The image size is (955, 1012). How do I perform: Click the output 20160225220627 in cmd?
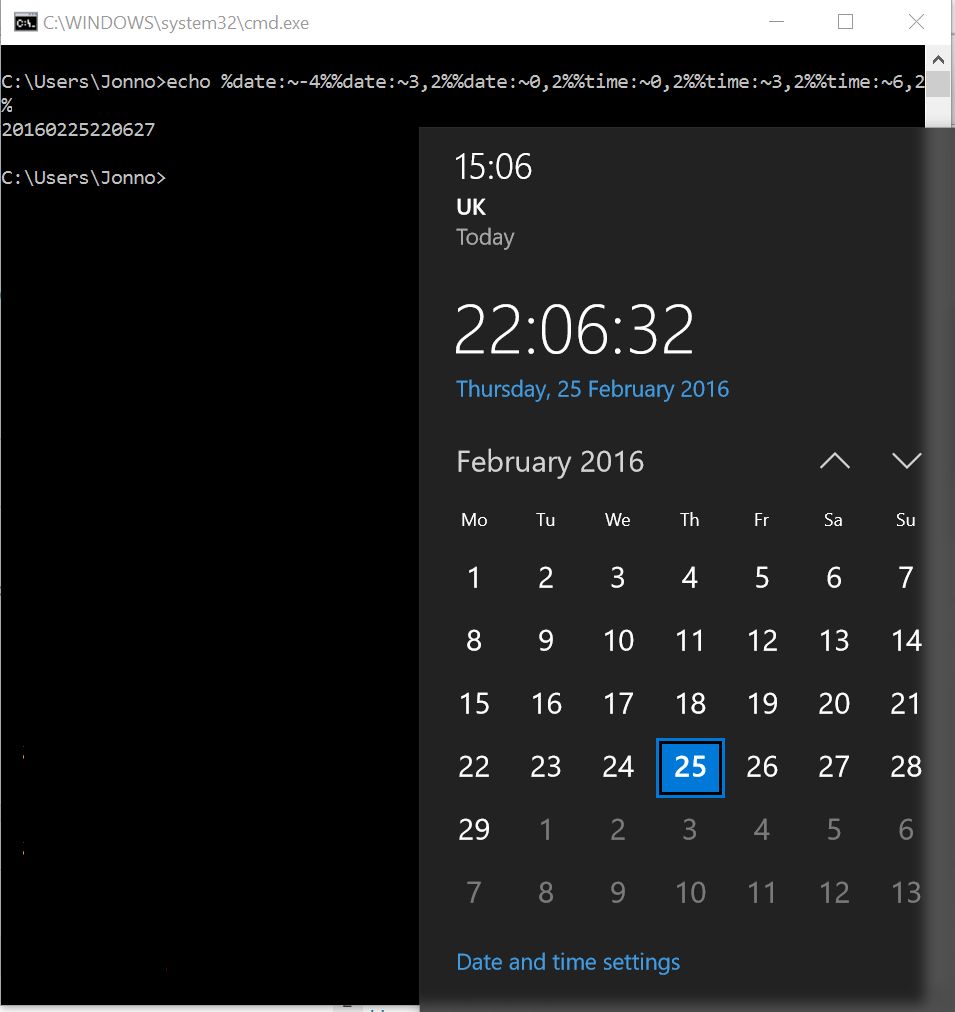(x=78, y=130)
